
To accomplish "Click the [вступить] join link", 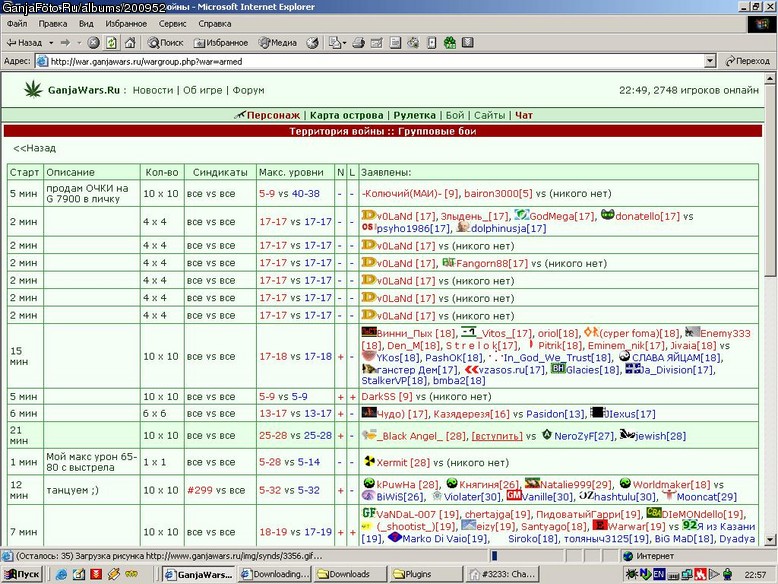I will [497, 436].
